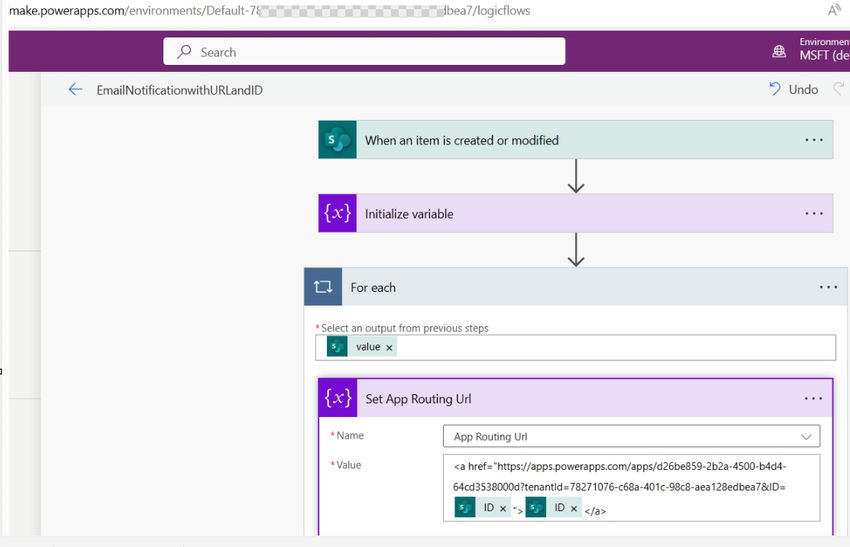Expand the Initialize variable step
This screenshot has width=850, height=547.
pos(576,213)
